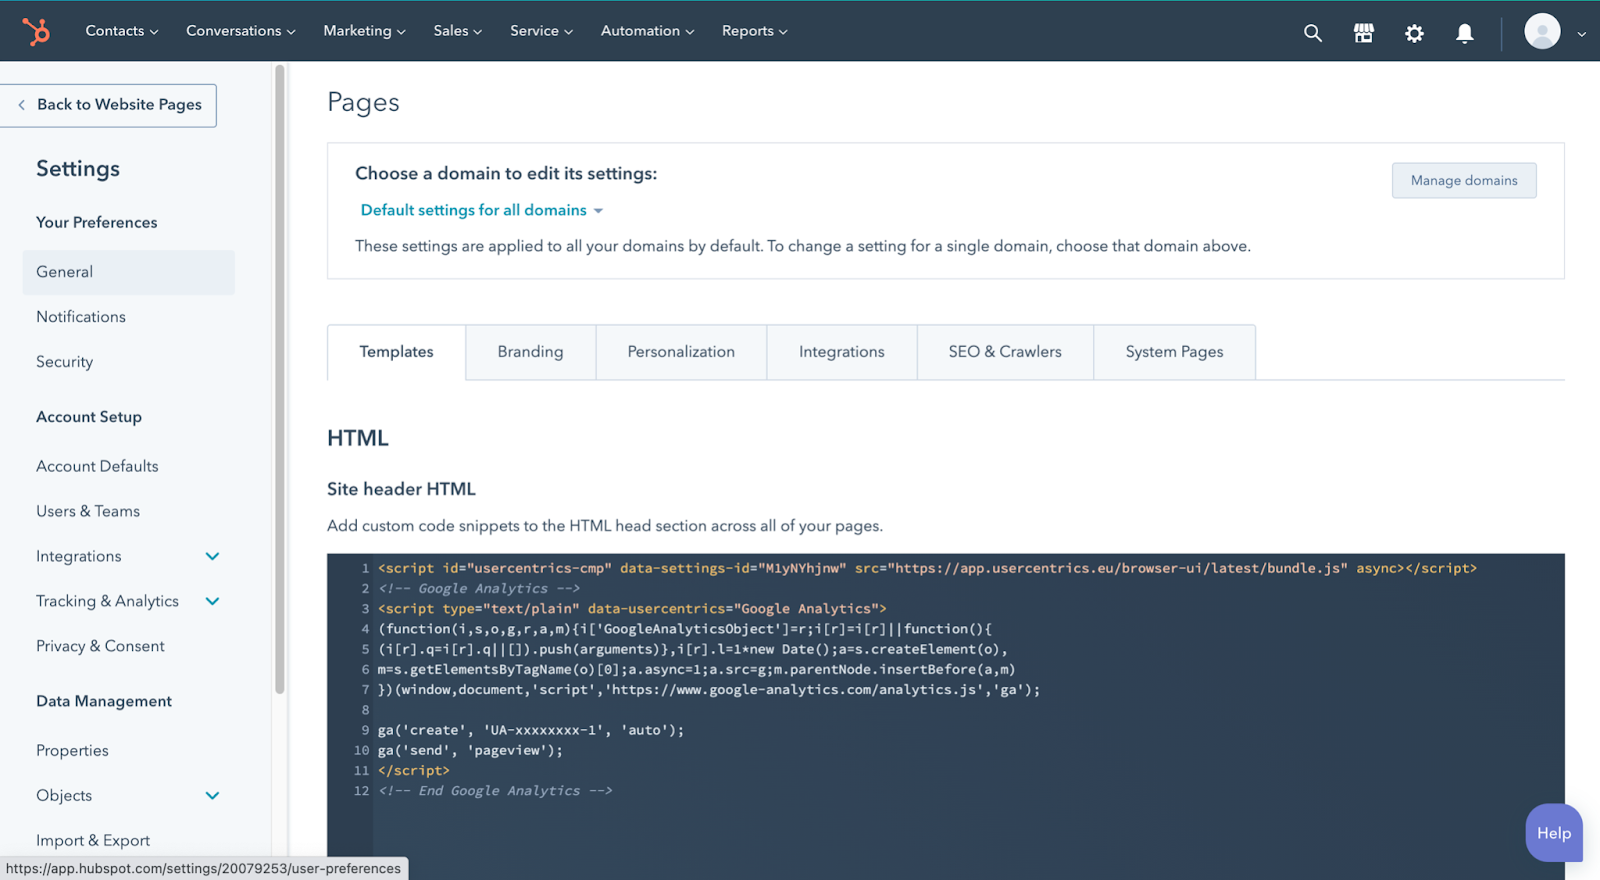Click the usercentrics-cmp script line
This screenshot has width=1600, height=880.
927,568
